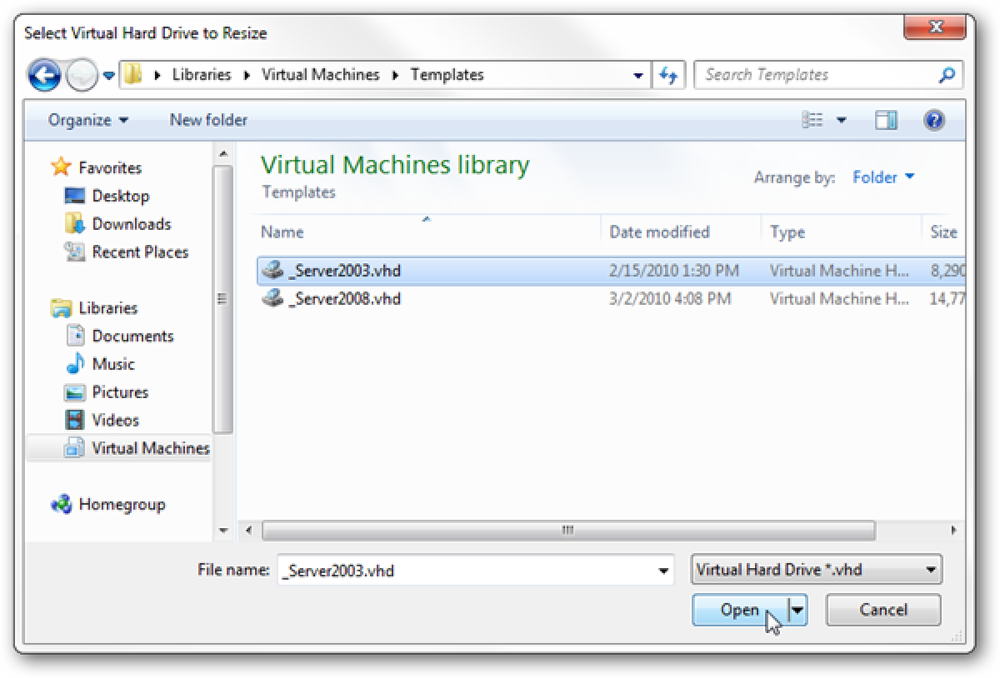Change the view with the views icon
The height and width of the screenshot is (678, 1000).
tap(812, 120)
